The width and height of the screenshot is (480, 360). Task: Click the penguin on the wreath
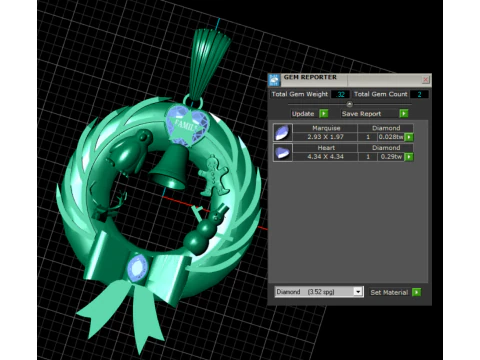point(129,152)
